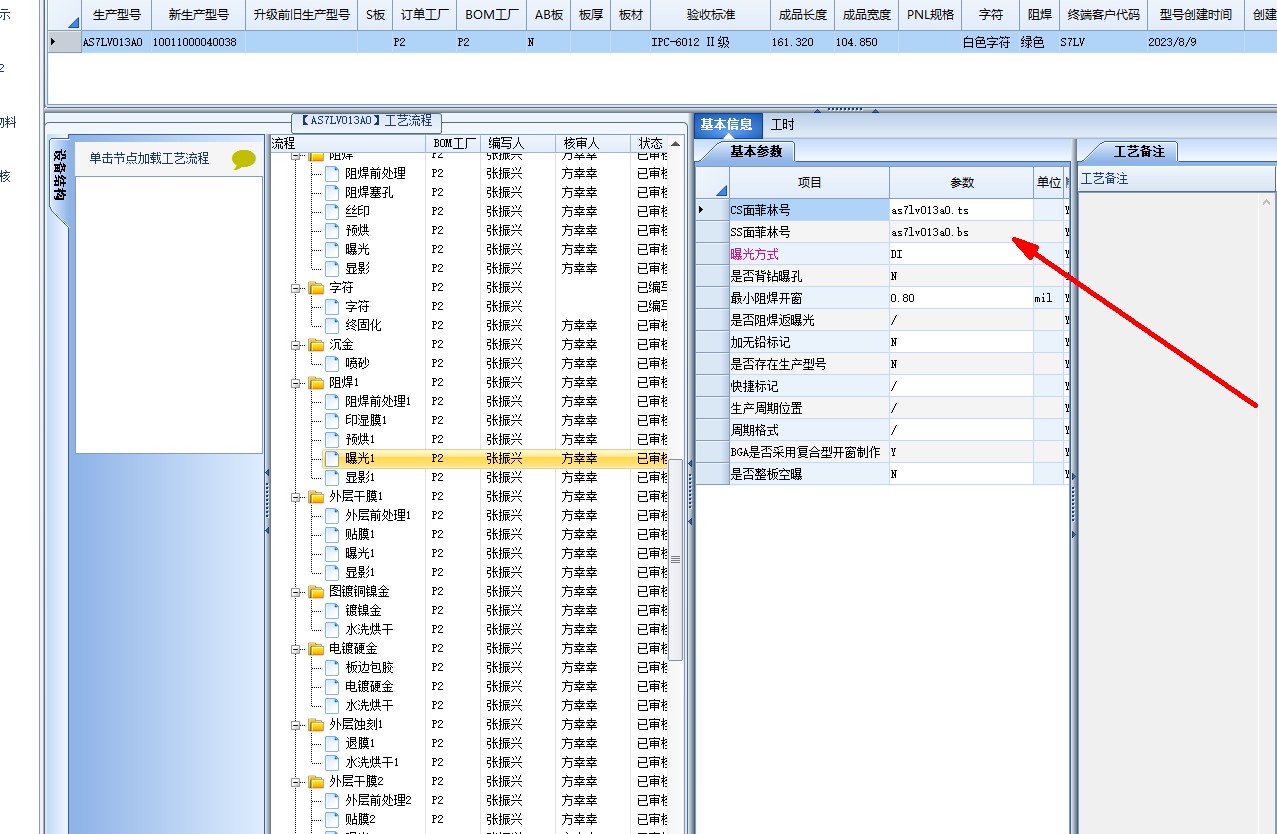Image resolution: width=1277 pixels, height=834 pixels.
Task: Click the yellow speech bubble icon
Action: point(244,159)
